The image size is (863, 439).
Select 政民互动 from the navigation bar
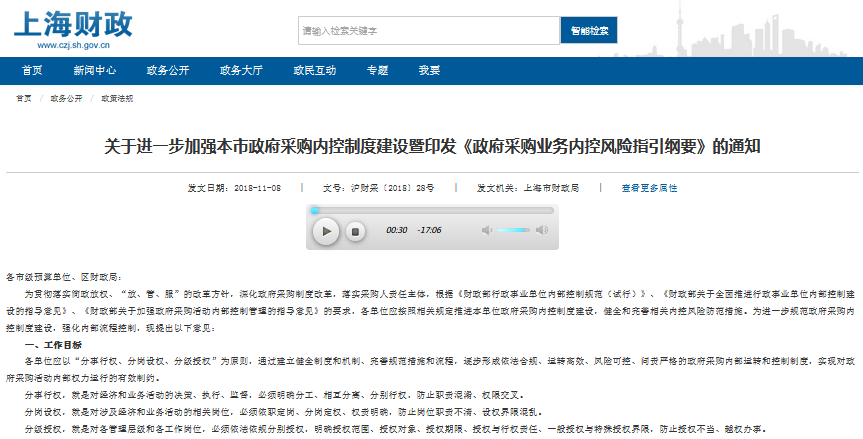(314, 70)
